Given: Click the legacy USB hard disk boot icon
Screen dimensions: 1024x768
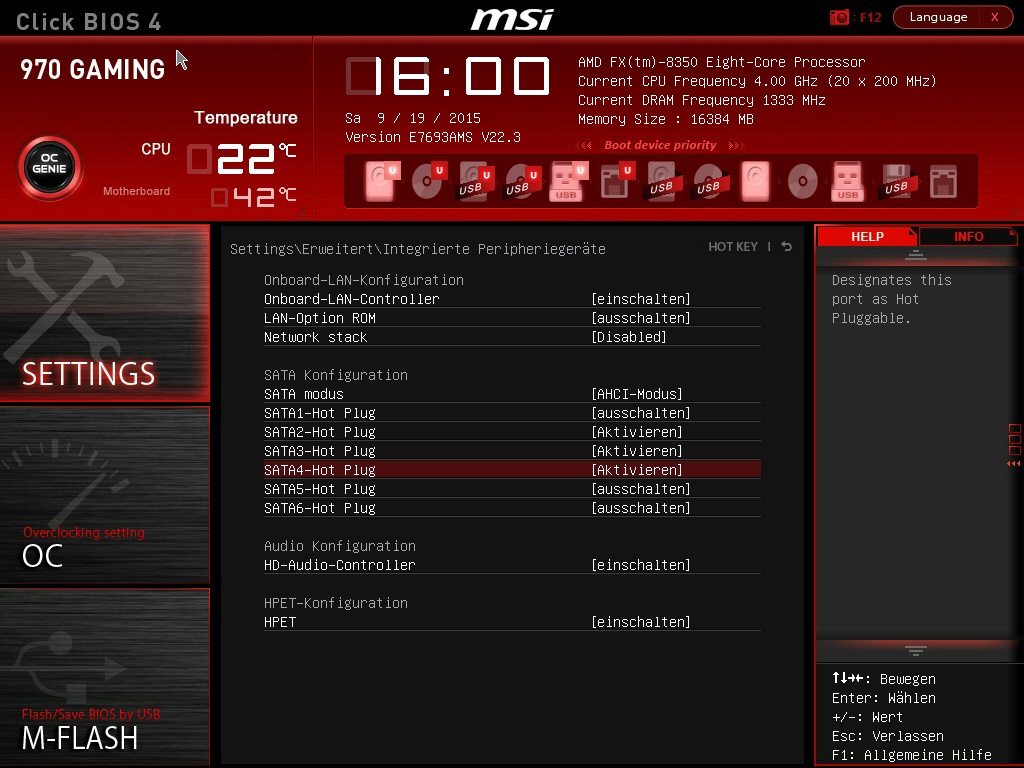Looking at the screenshot, I should [x=665, y=181].
